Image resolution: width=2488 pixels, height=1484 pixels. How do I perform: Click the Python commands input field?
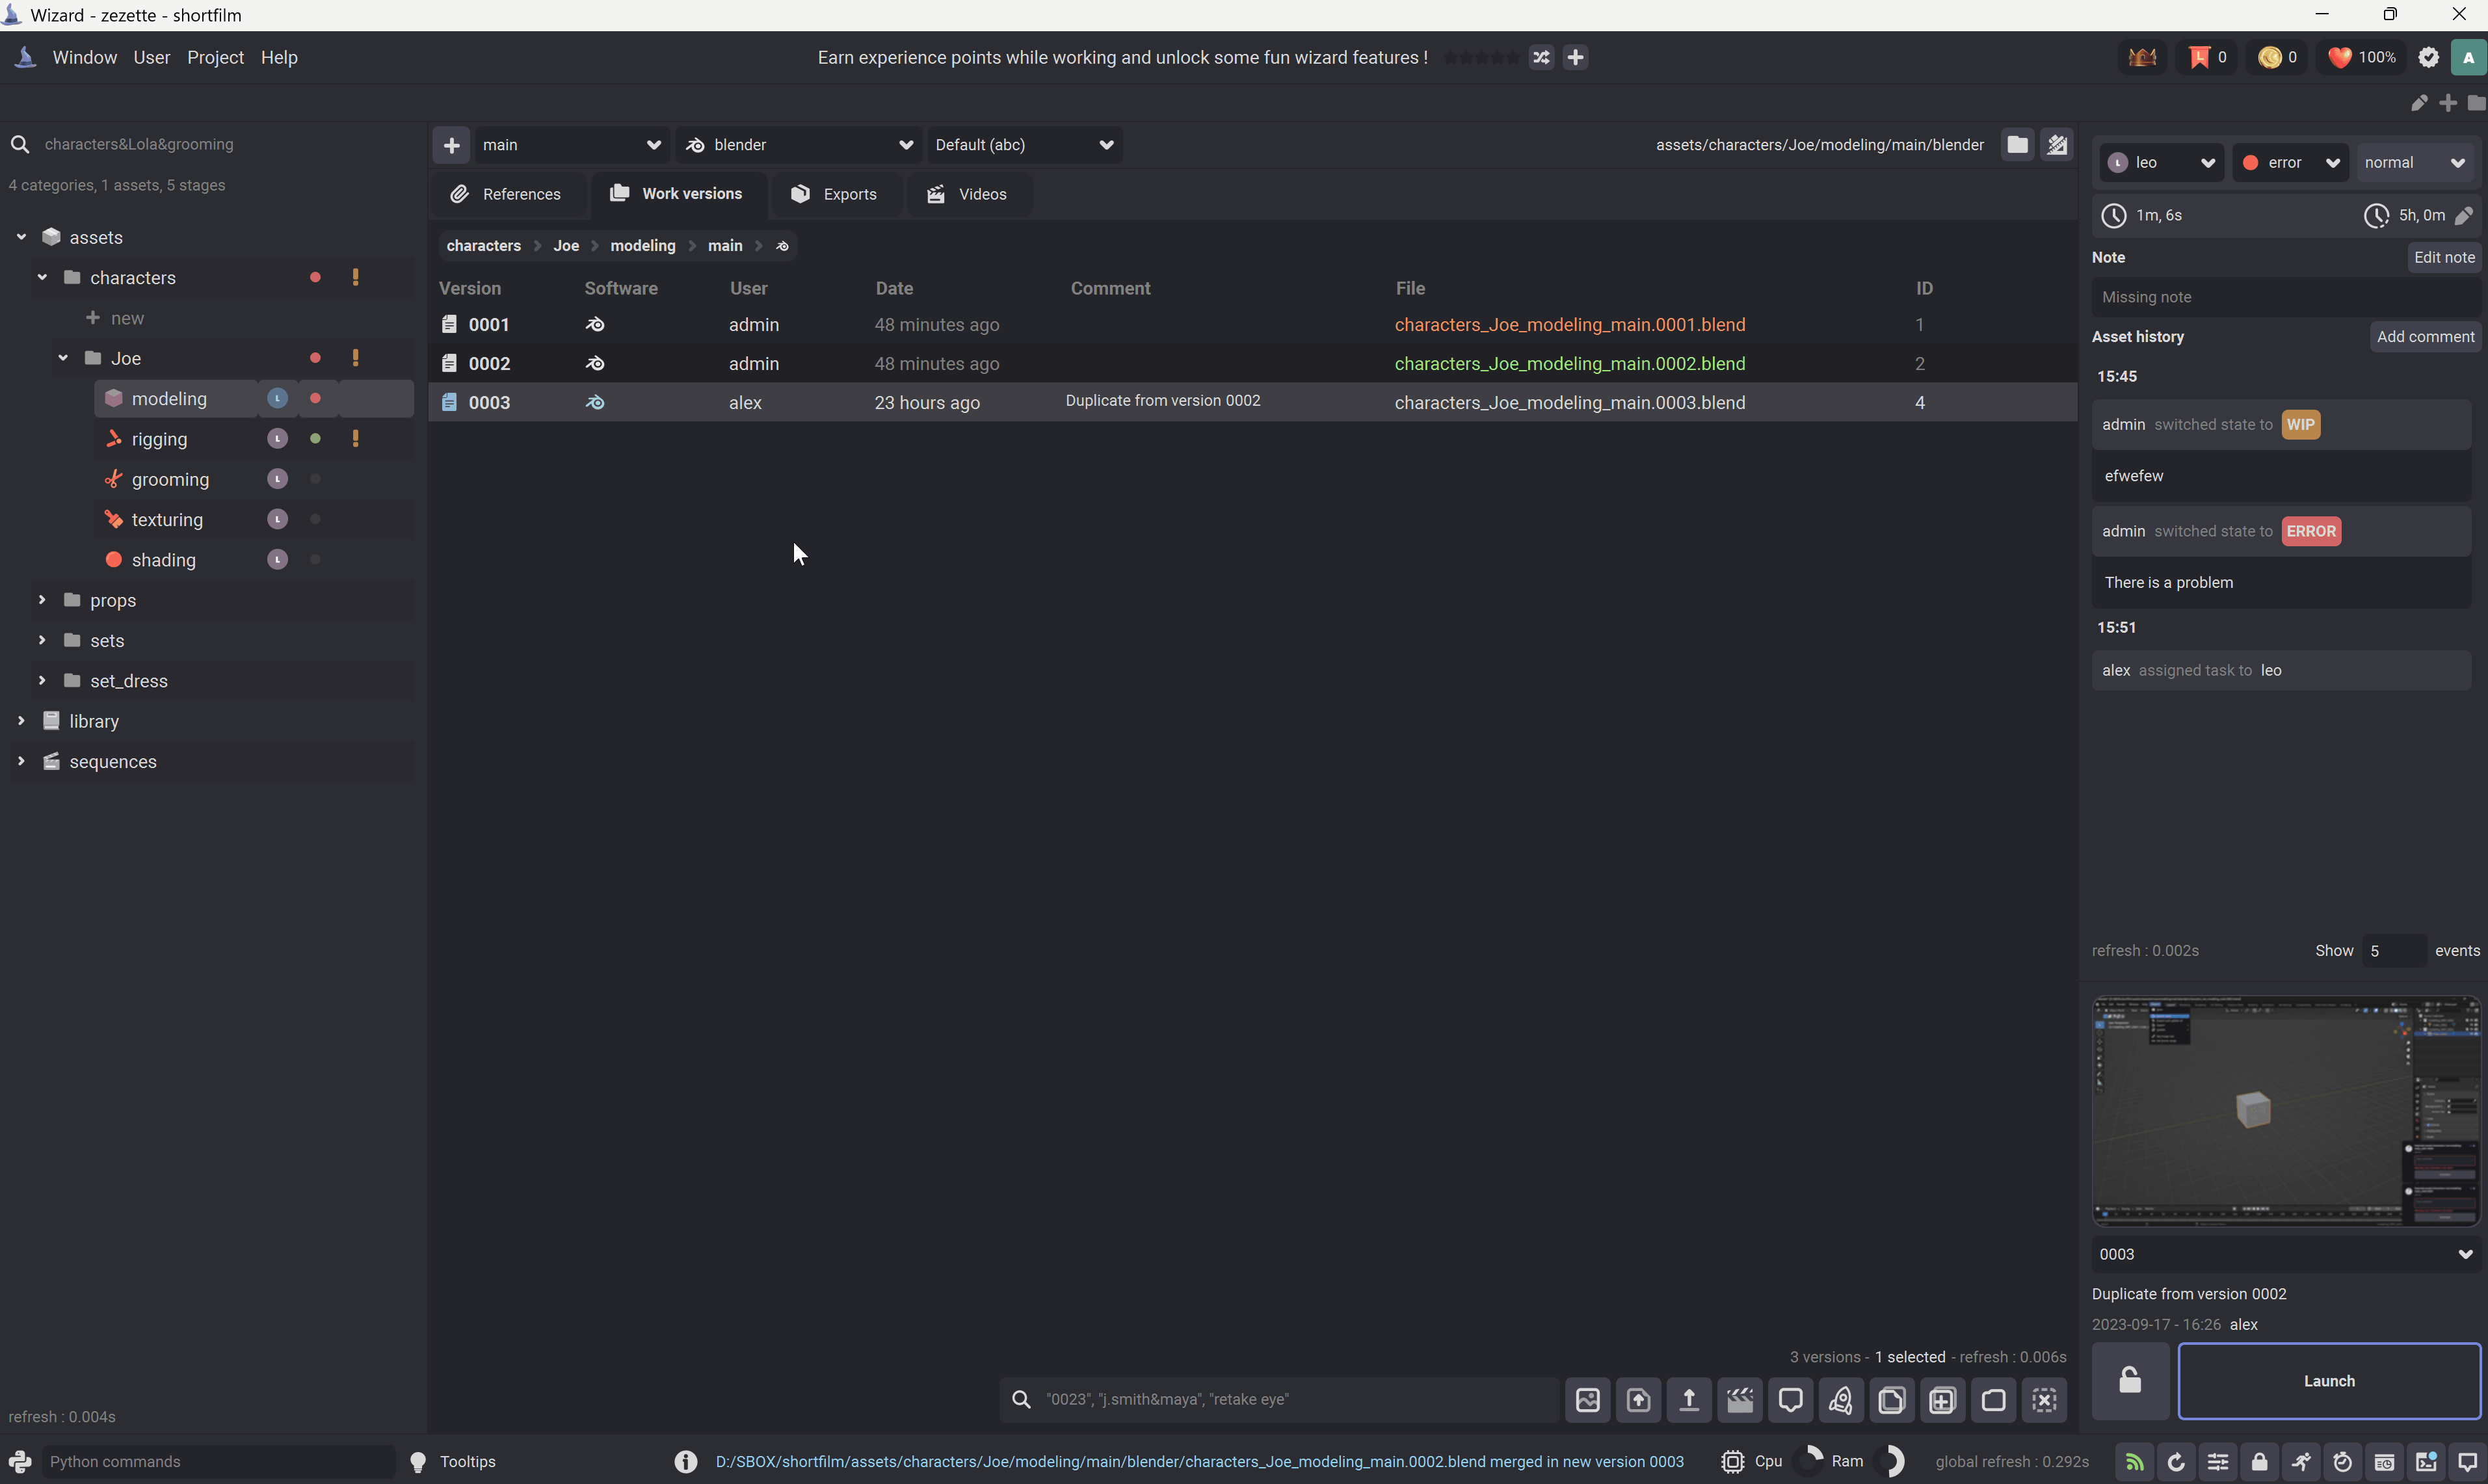coord(218,1462)
